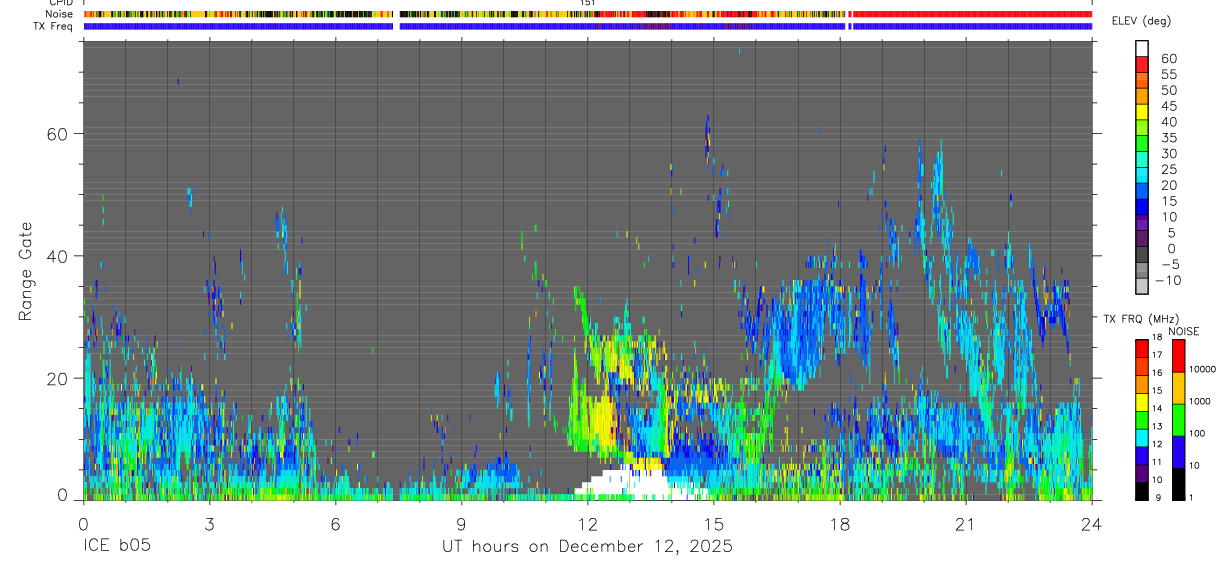The width and height of the screenshot is (1228, 567).
Task: Pick the blue band of the NOISE bar
Action: (1178, 452)
